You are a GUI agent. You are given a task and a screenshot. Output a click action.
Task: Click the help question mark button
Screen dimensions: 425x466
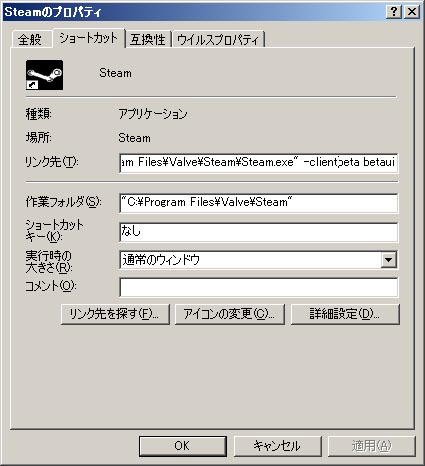[x=394, y=12]
